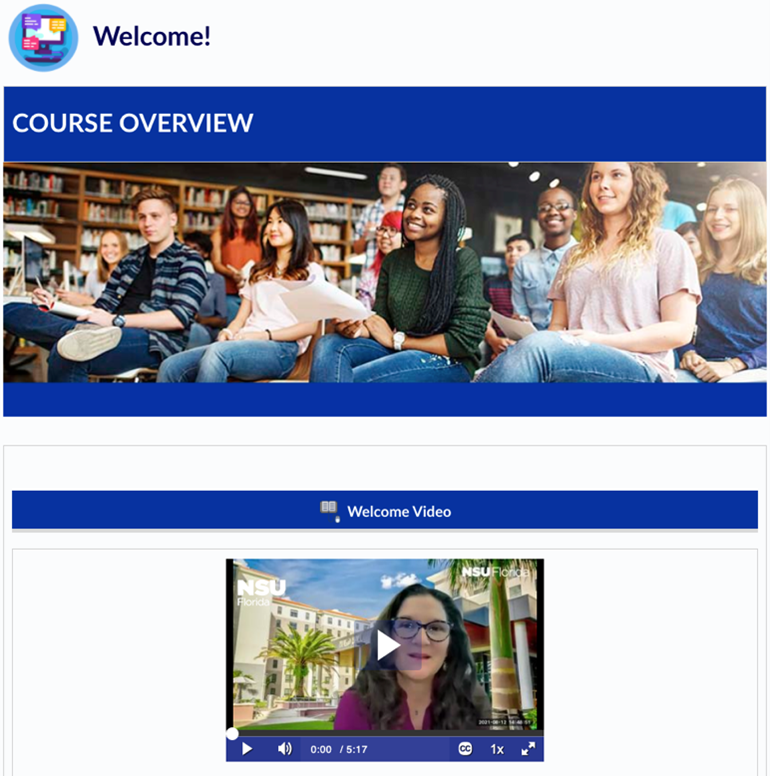Click the round computer chat icon beside Welcome!
This screenshot has width=770, height=776.
pos(44,37)
